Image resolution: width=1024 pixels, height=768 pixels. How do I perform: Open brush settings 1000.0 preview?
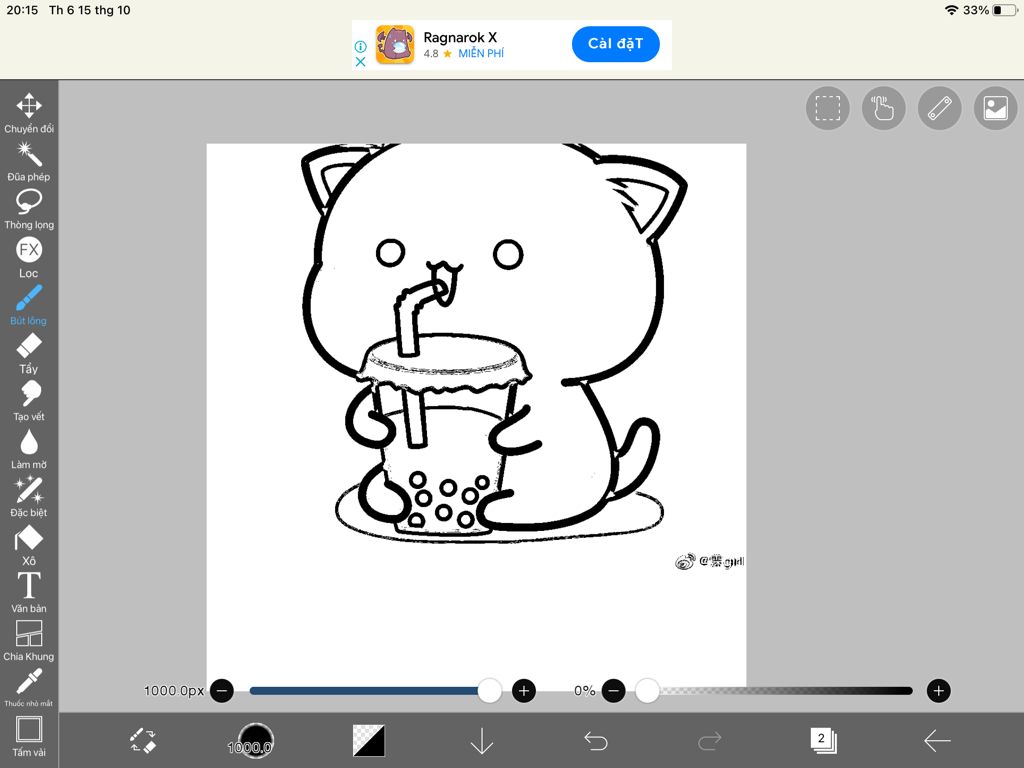(x=255, y=741)
